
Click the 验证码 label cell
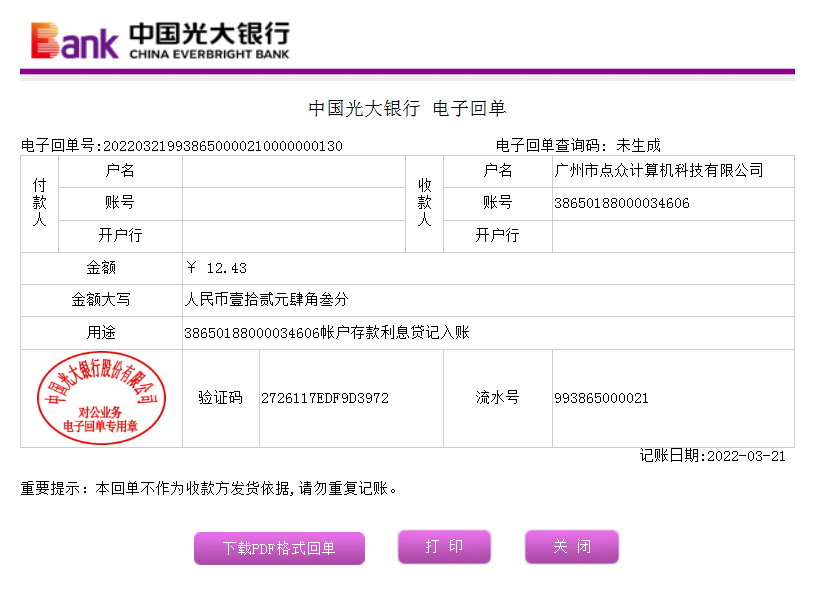(x=221, y=398)
